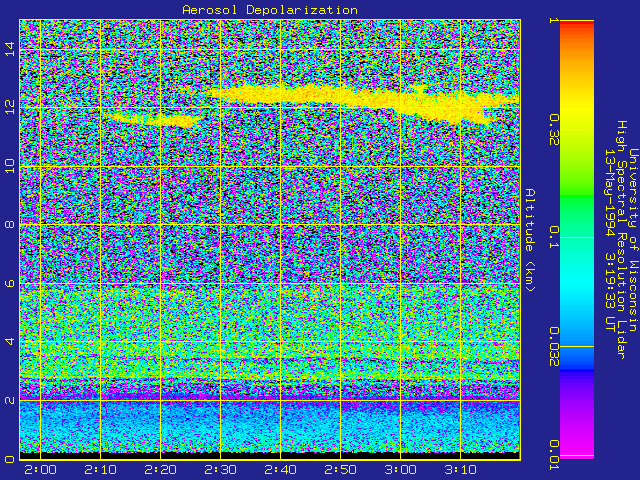640x480 pixels.
Task: Click the altitude label 10
Action: pyautogui.click(x=9, y=165)
